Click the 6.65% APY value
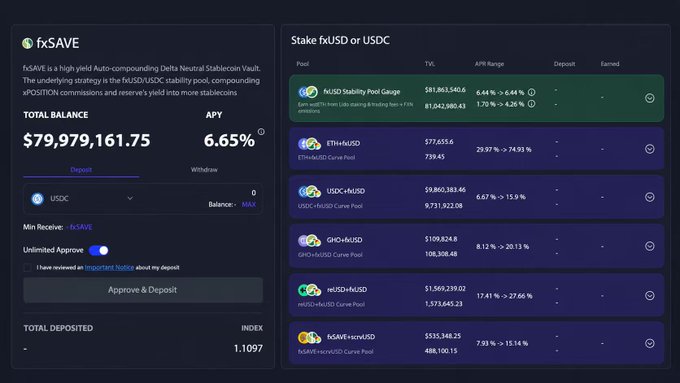The image size is (680, 383). coord(229,140)
